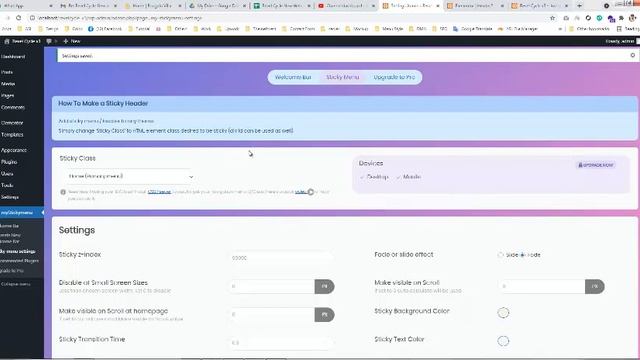The width and height of the screenshot is (640, 360).
Task: Open the Sticky Text Color picker
Action: pos(503,341)
